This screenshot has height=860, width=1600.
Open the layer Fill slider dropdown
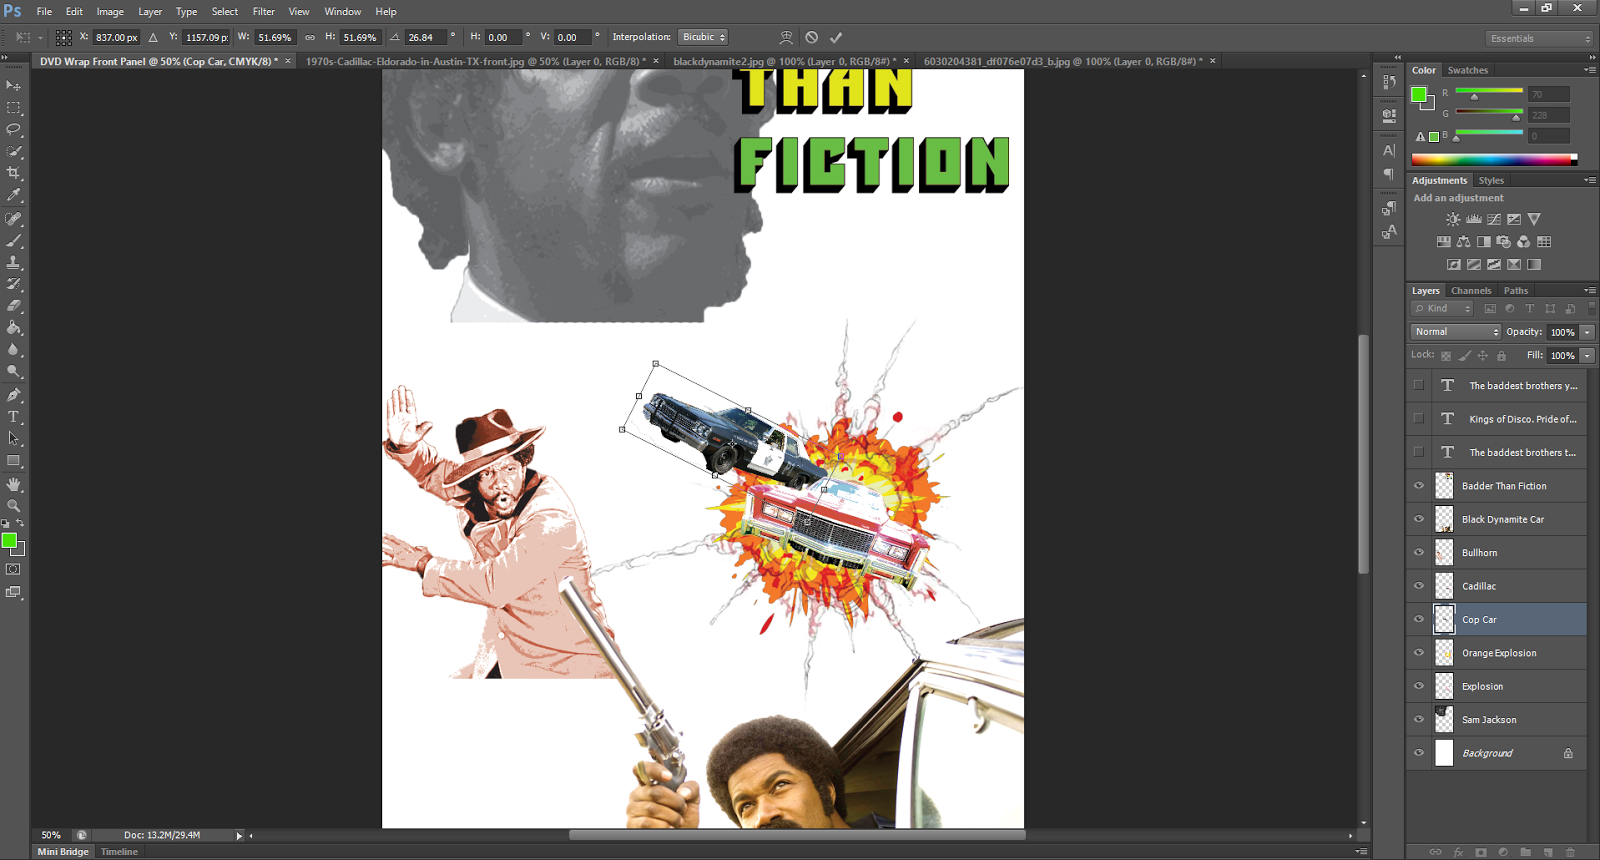[1587, 355]
